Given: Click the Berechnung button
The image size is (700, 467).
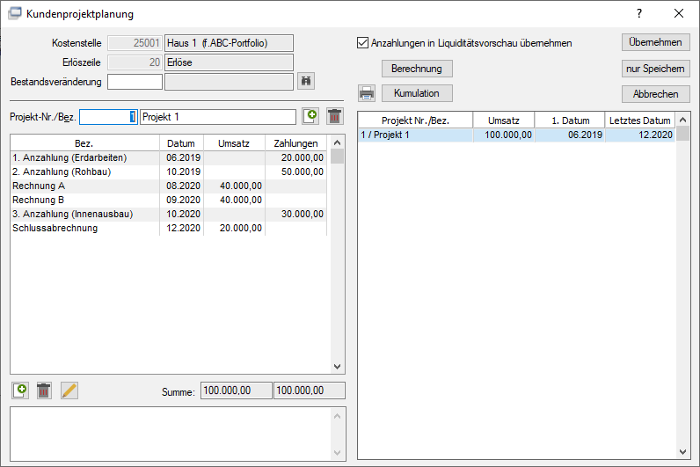Looking at the screenshot, I should [417, 69].
